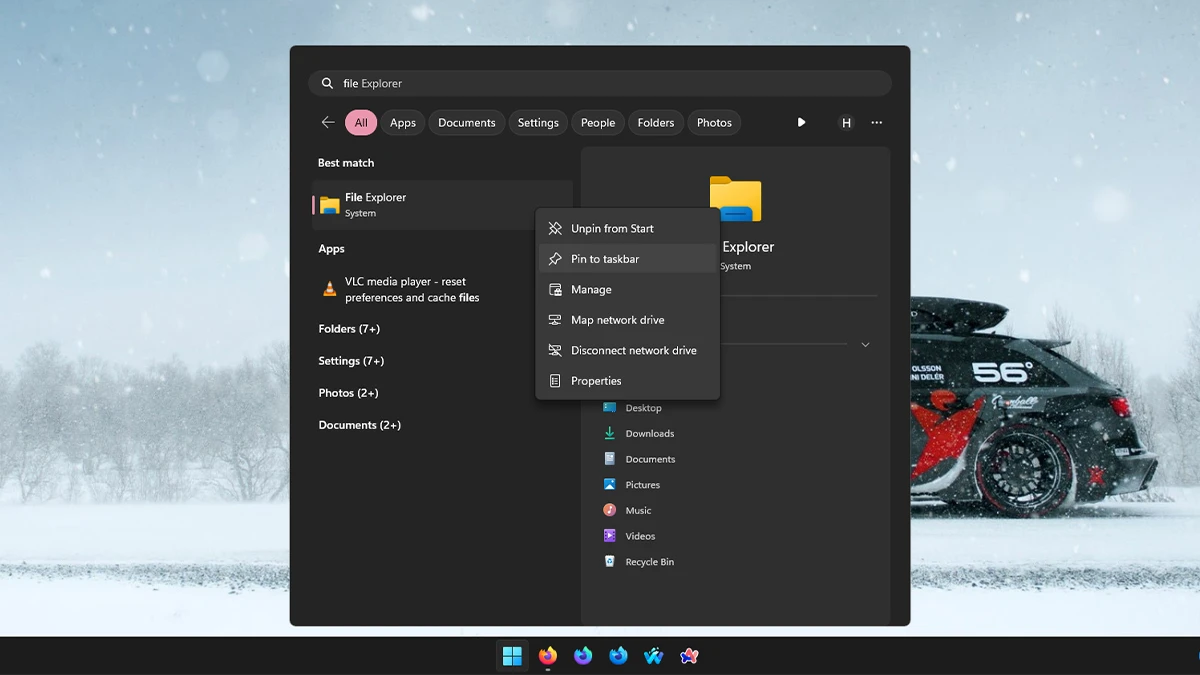Expand the Folders (7+) section

[x=349, y=329]
